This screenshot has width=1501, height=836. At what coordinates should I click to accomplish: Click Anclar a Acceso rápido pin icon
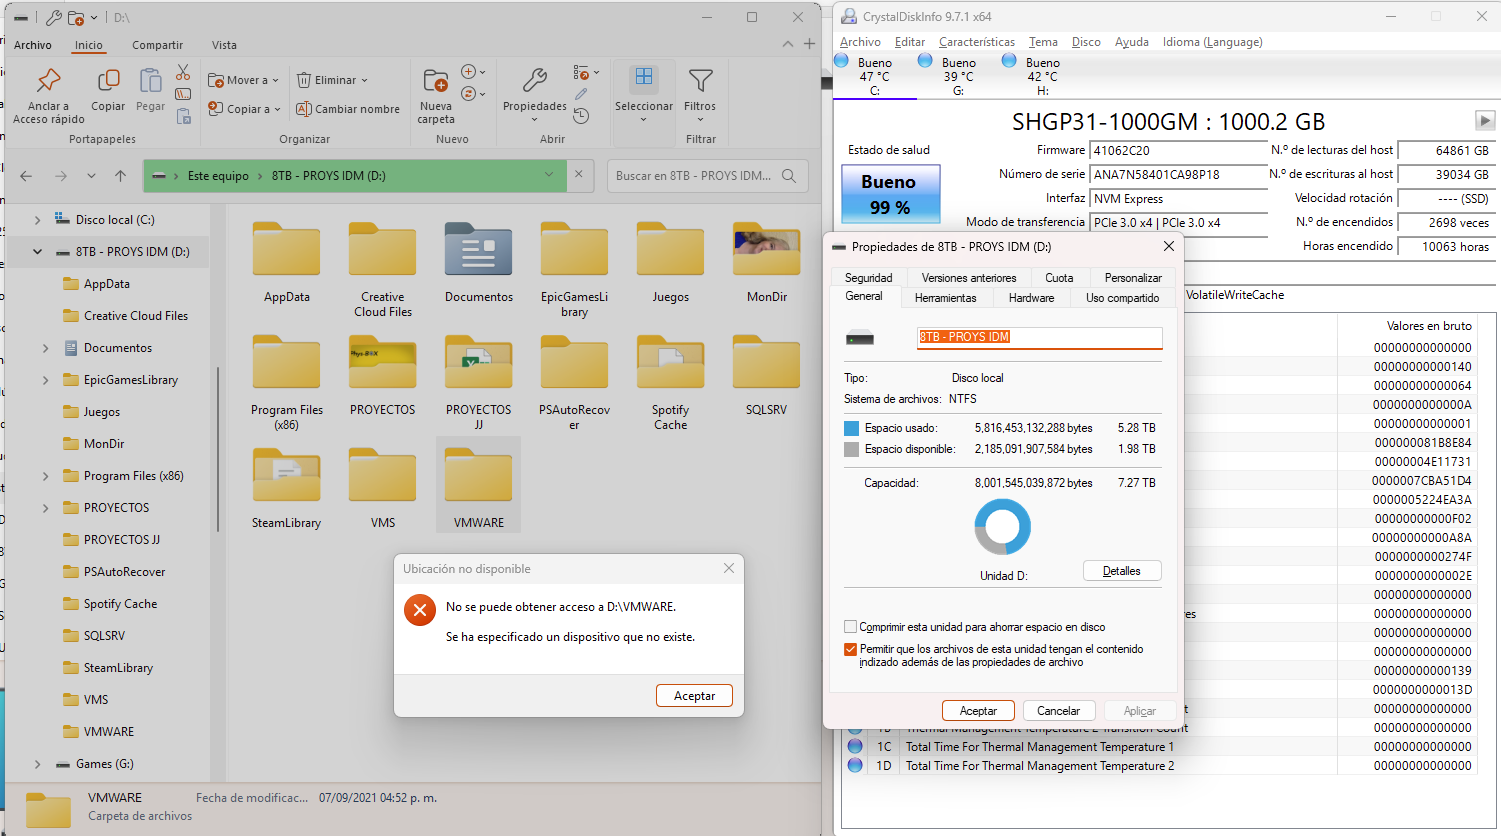[48, 80]
